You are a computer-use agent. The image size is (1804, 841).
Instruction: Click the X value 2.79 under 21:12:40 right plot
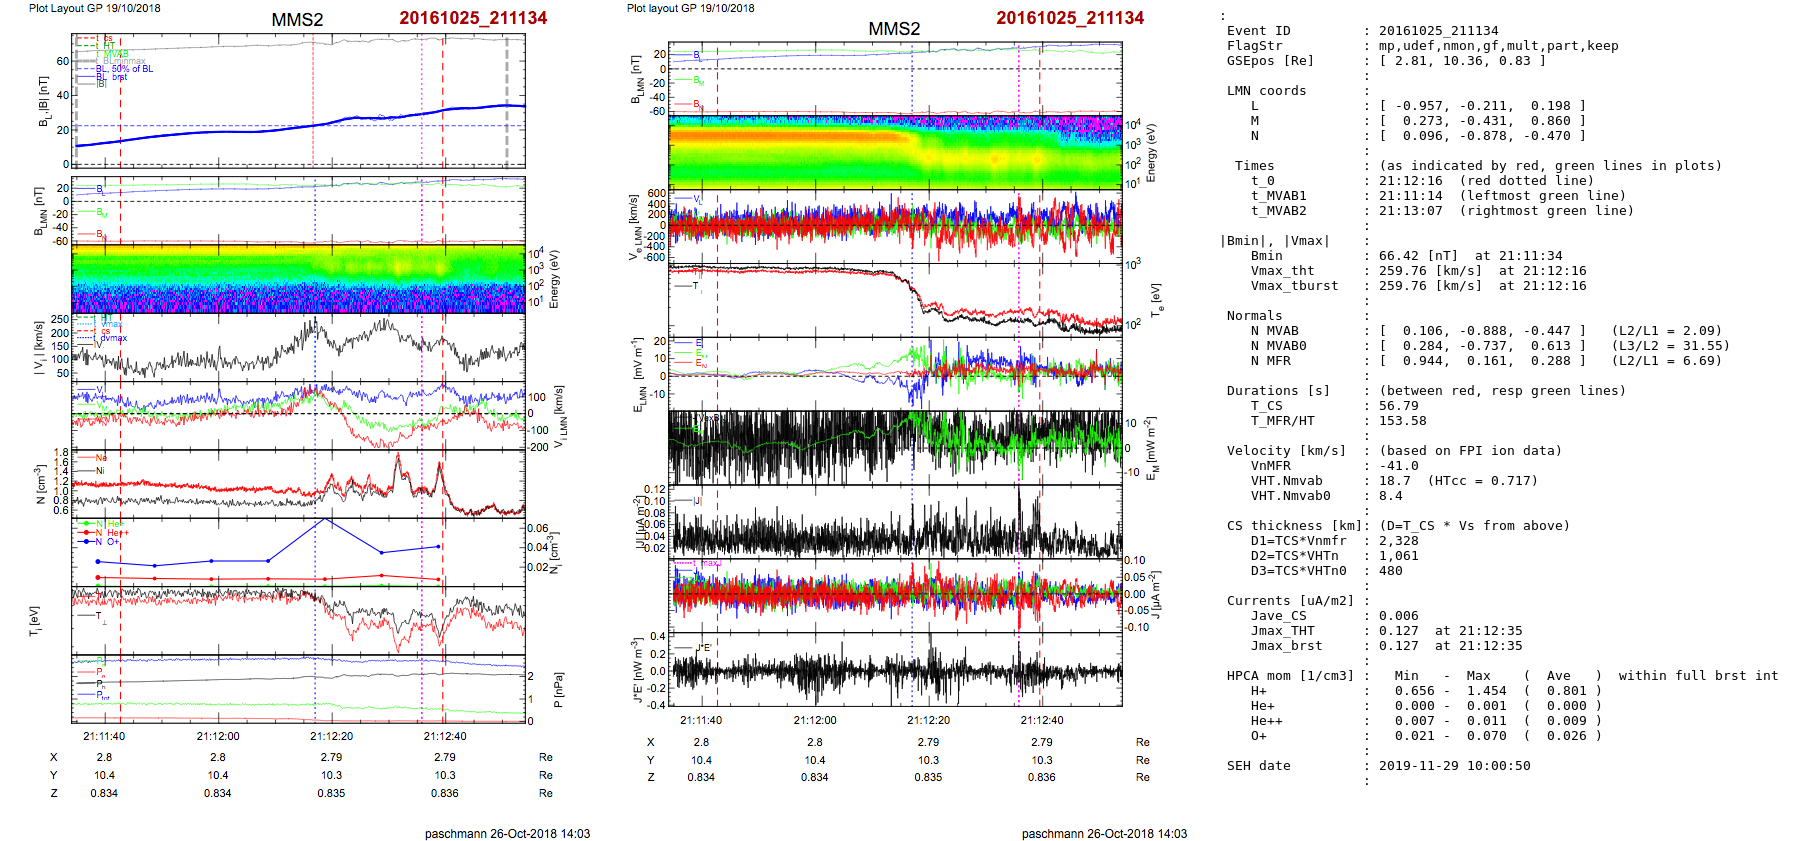coord(1042,742)
